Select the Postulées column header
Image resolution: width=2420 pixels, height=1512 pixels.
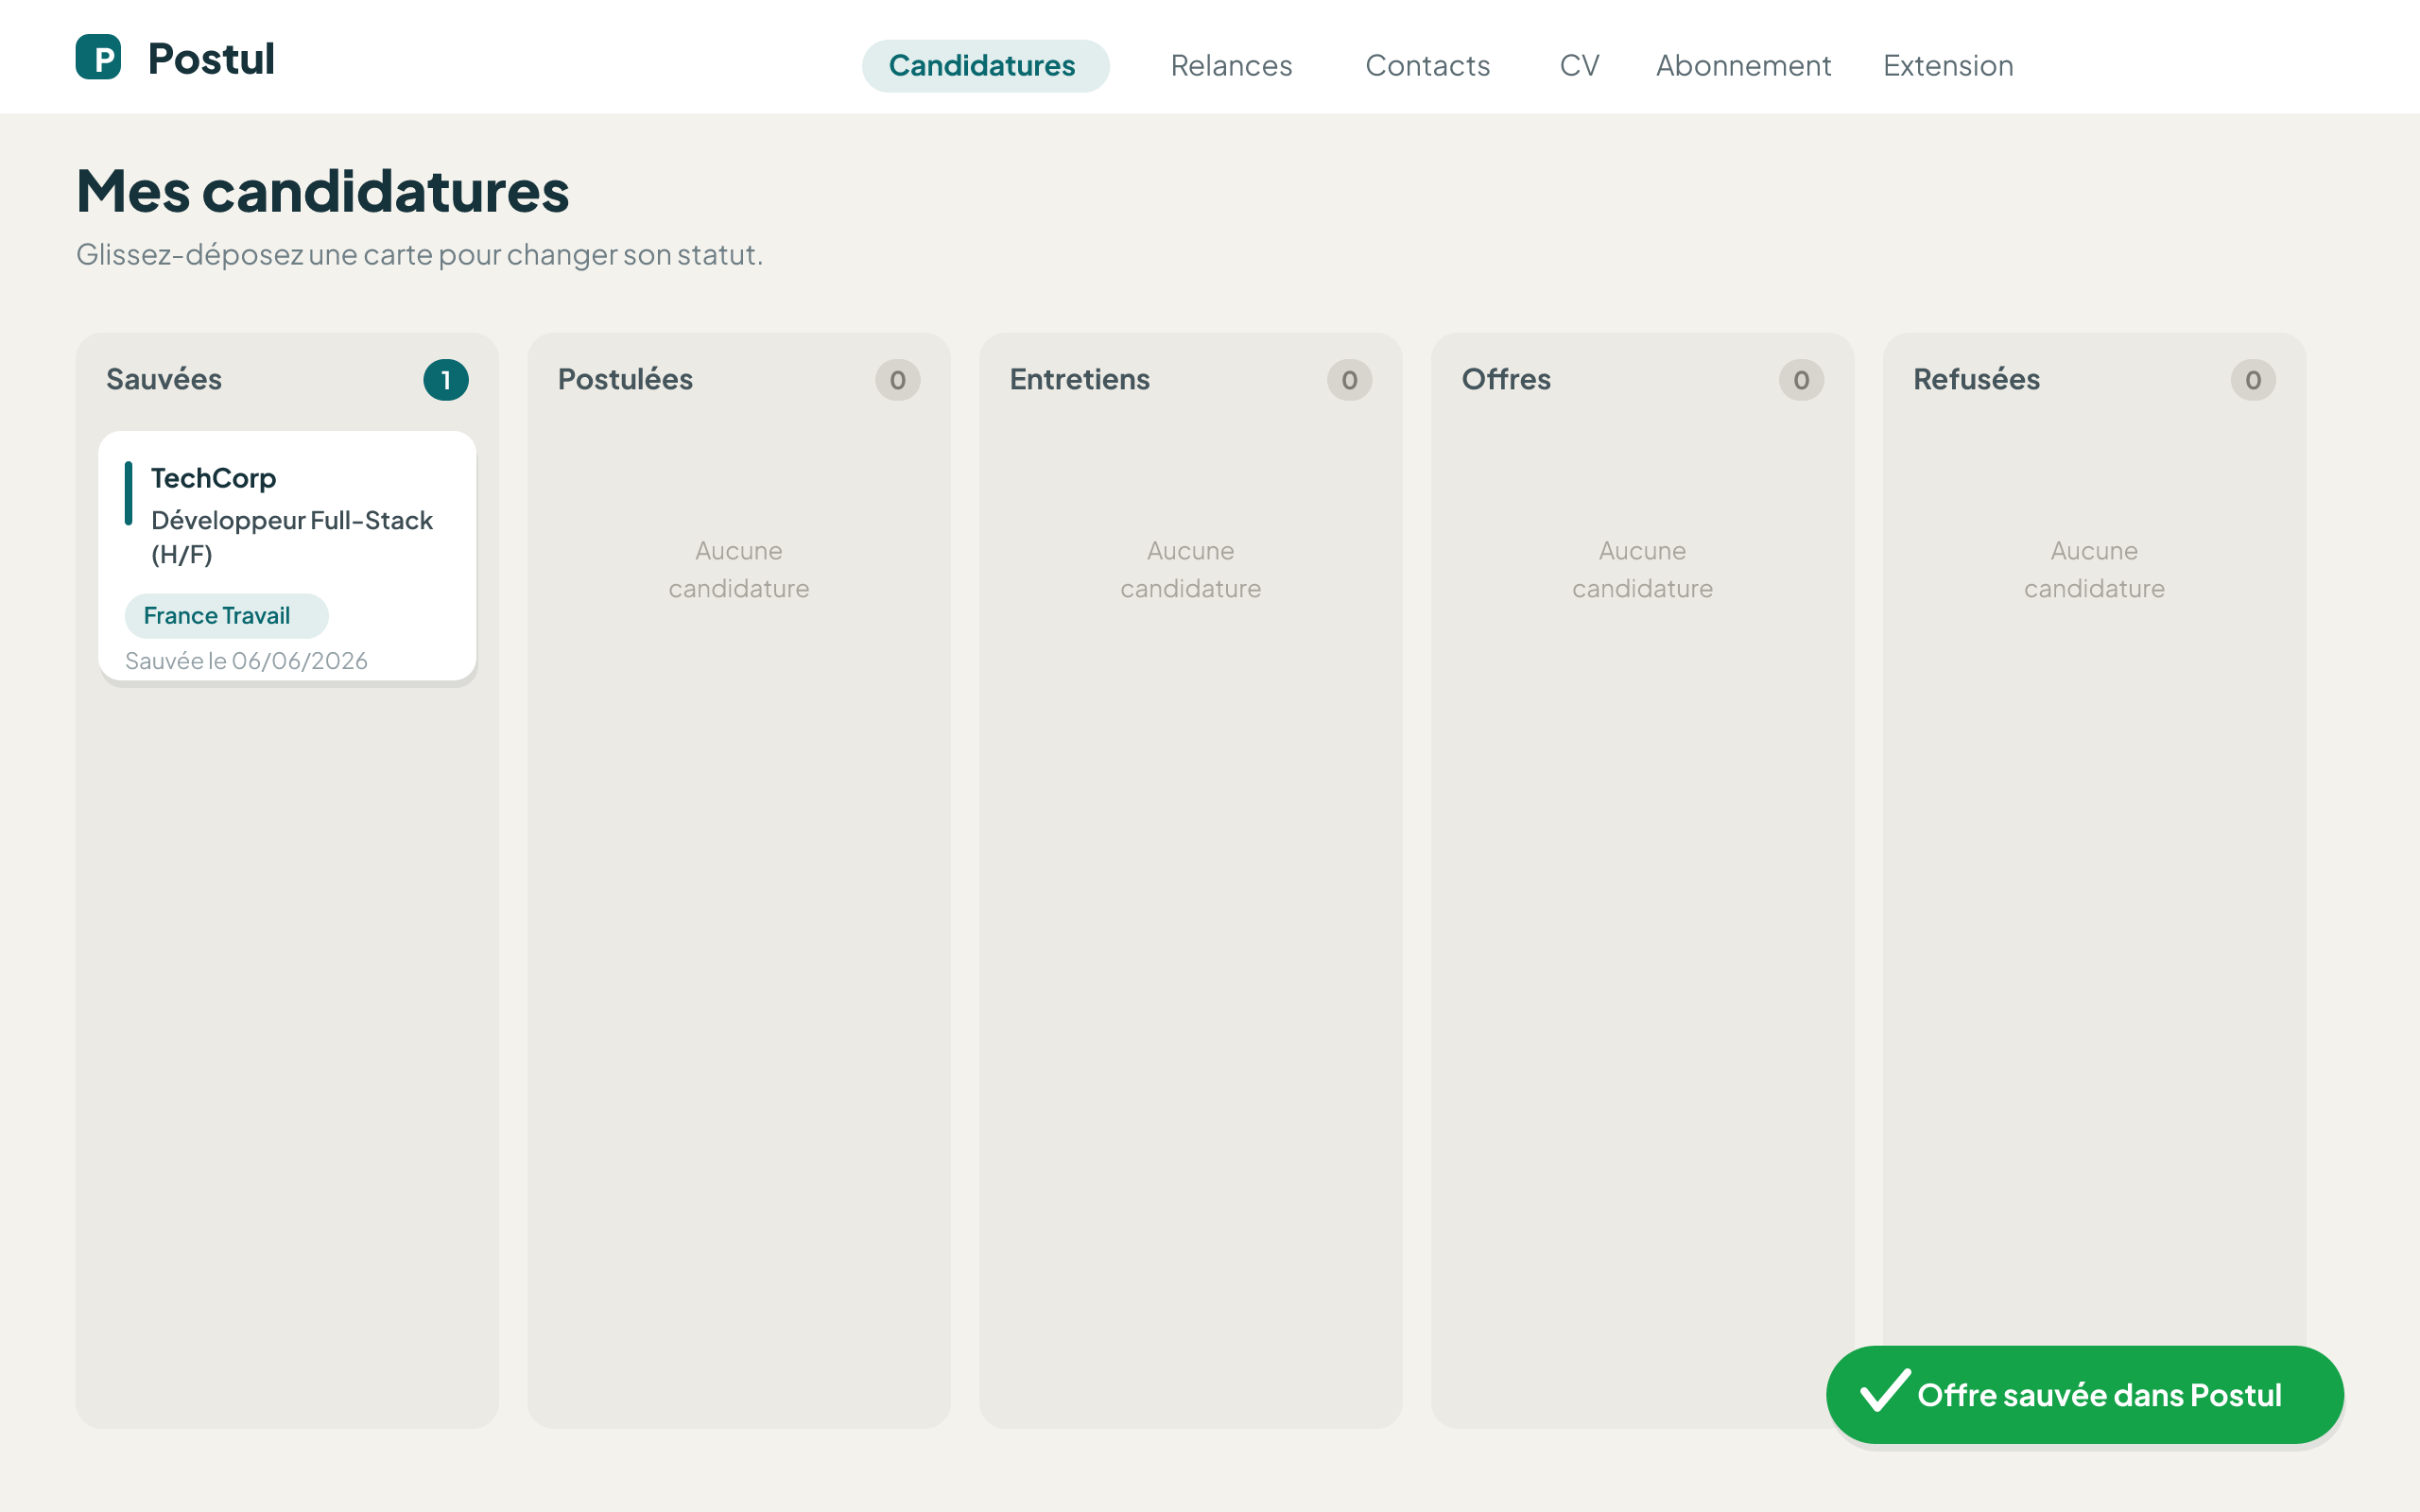click(625, 380)
